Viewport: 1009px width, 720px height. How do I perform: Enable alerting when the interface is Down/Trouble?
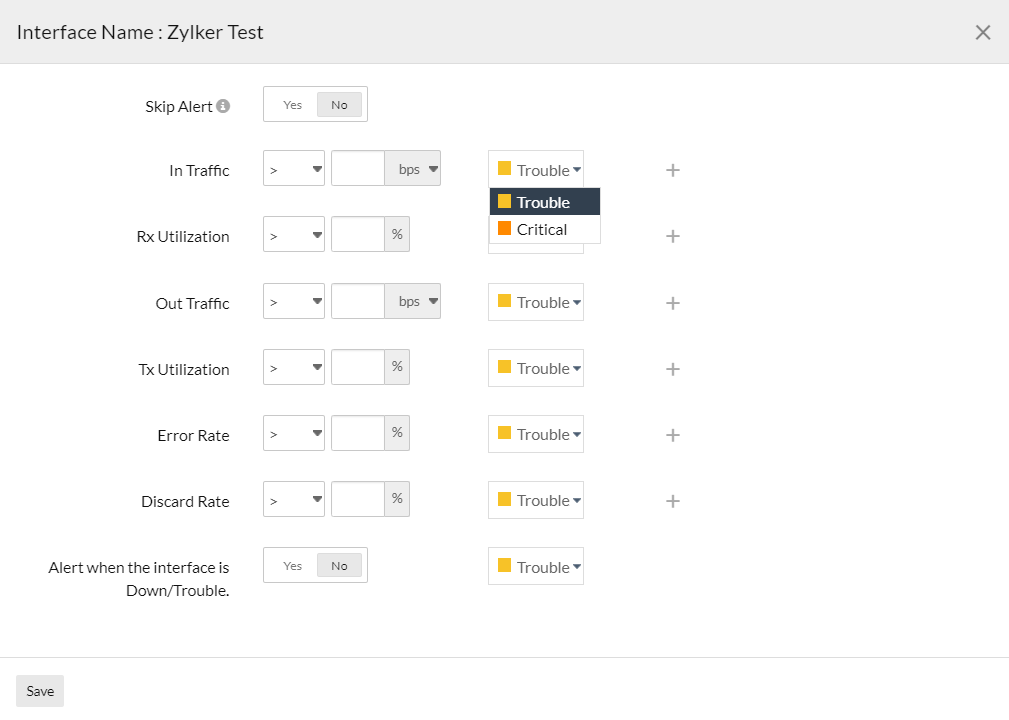[292, 564]
